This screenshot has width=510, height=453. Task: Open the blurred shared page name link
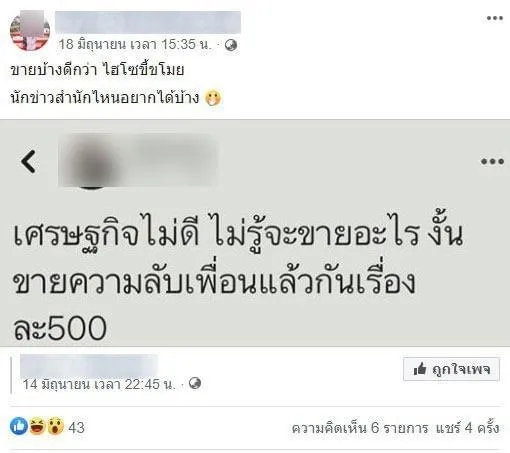(x=89, y=366)
